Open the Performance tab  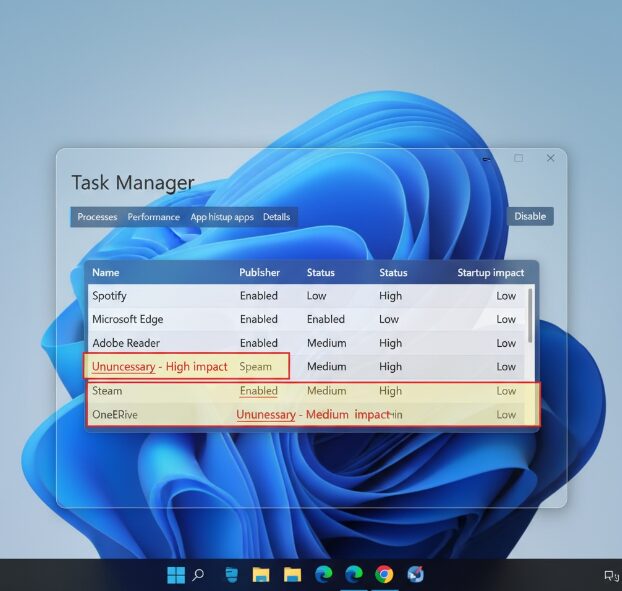pyautogui.click(x=153, y=217)
